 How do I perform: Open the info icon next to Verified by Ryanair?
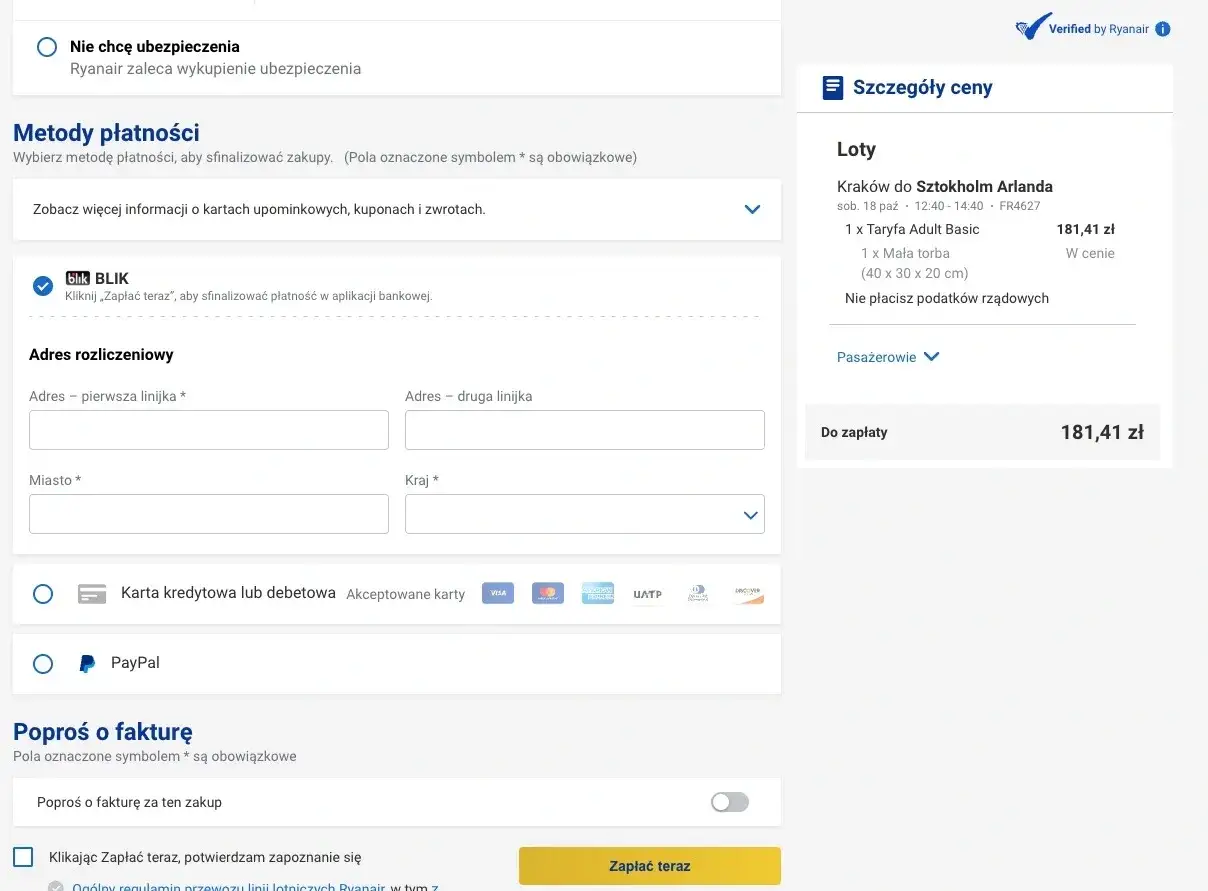point(1162,29)
